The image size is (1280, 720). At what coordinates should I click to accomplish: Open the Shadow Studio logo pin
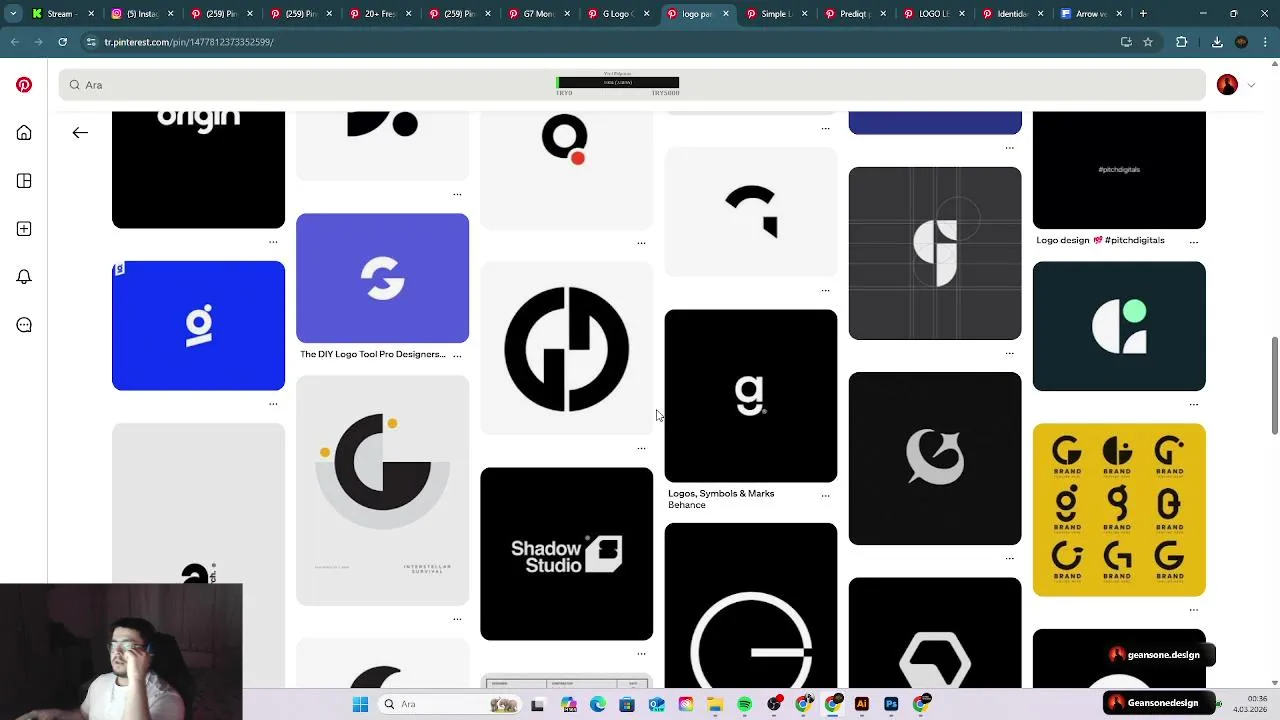tap(566, 554)
